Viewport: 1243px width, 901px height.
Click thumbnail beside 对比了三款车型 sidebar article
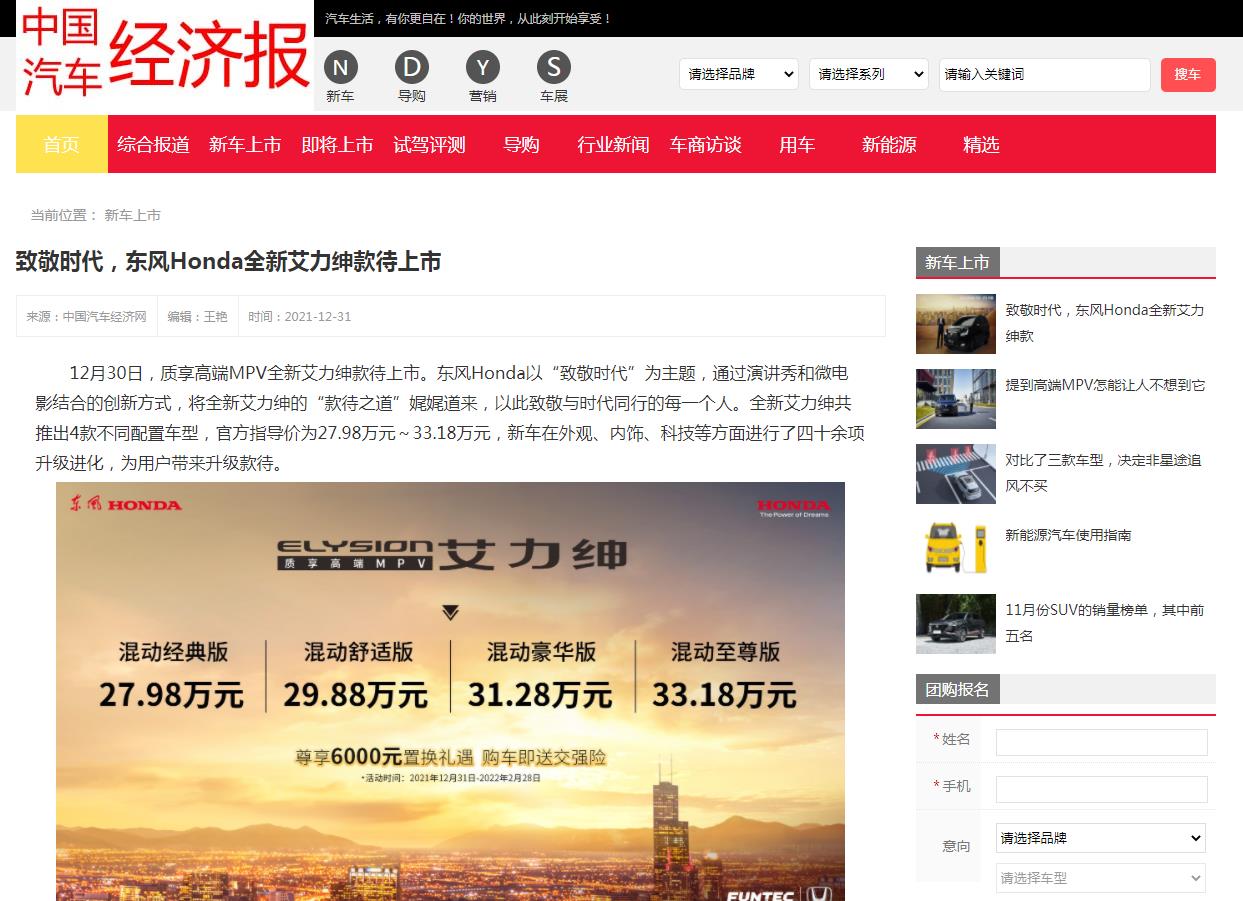(956, 474)
